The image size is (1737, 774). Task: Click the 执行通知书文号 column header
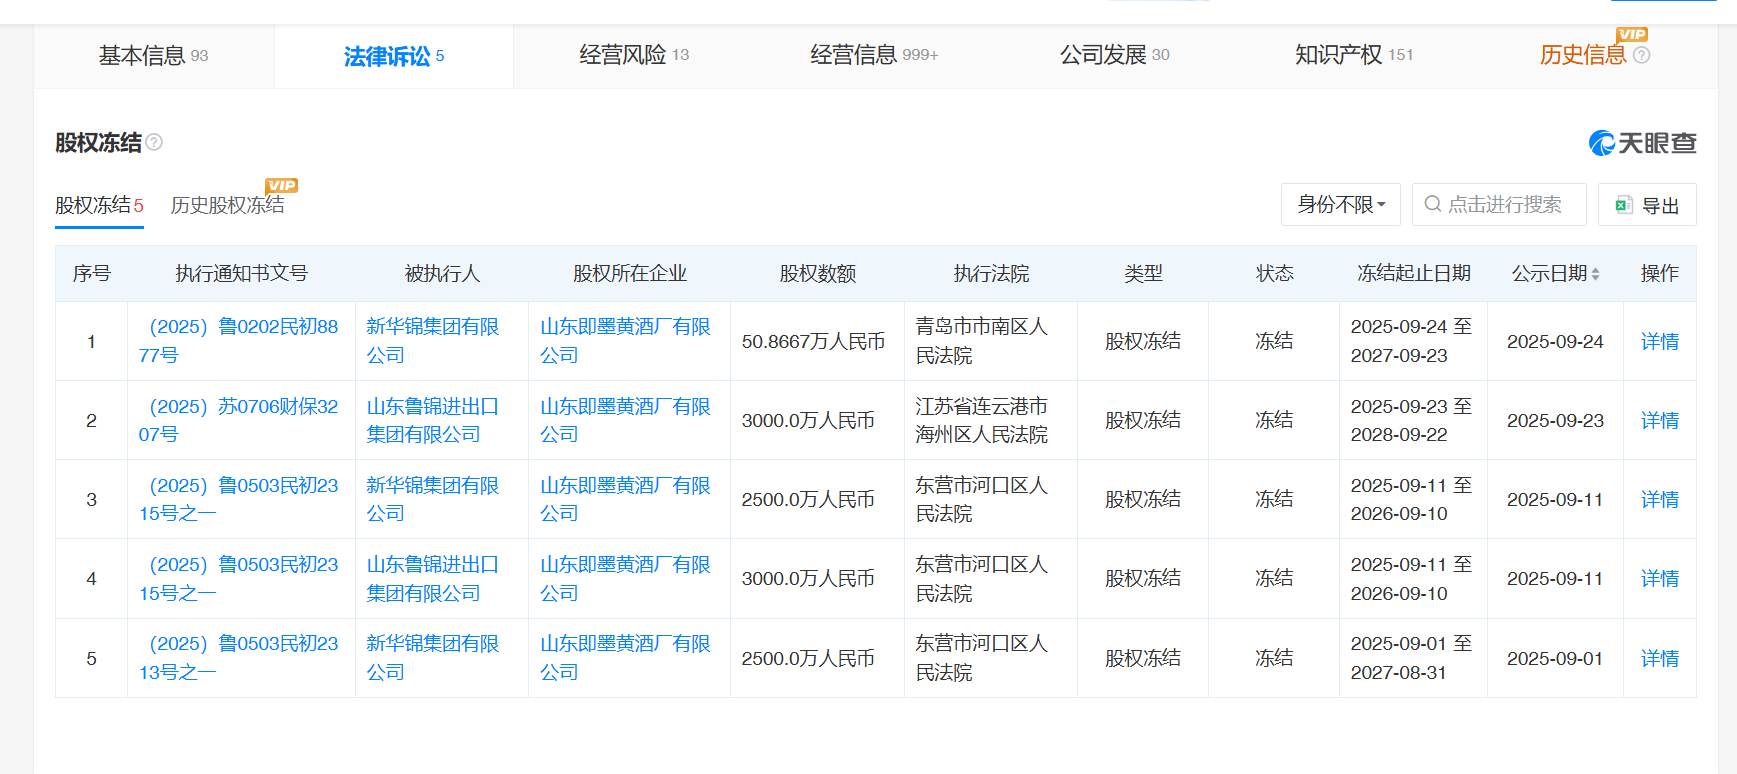coord(241,274)
